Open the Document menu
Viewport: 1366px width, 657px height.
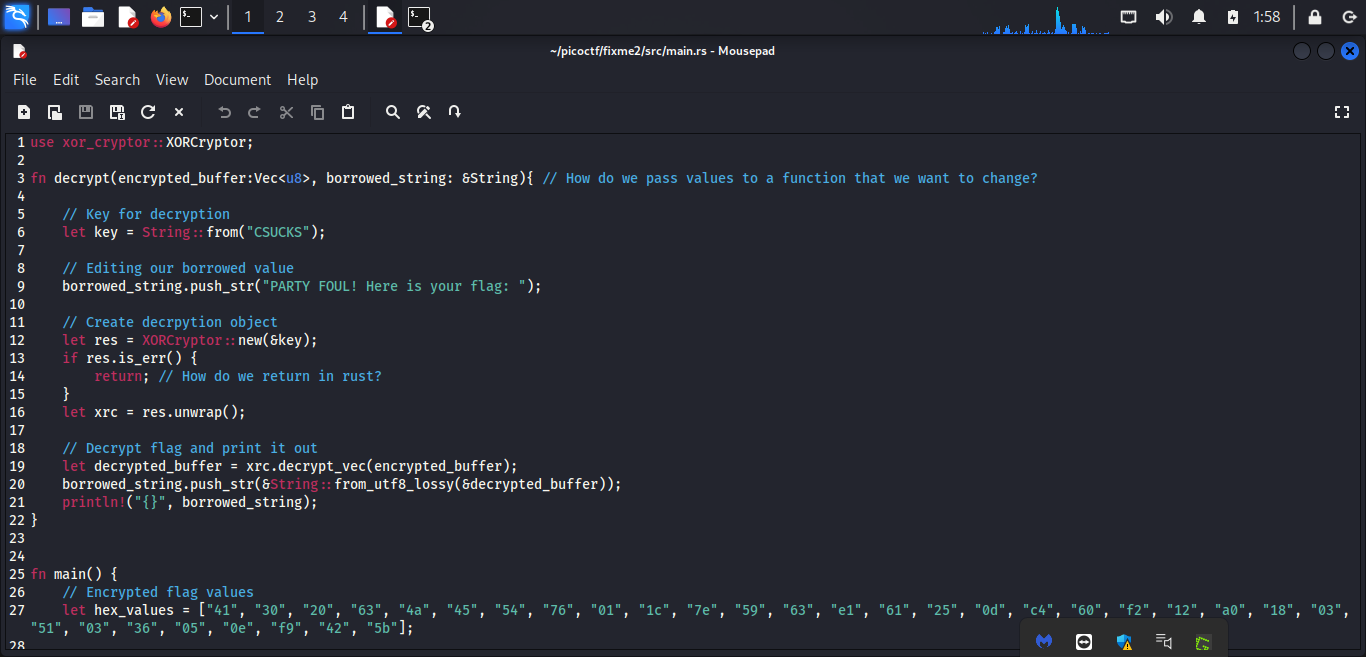[237, 80]
